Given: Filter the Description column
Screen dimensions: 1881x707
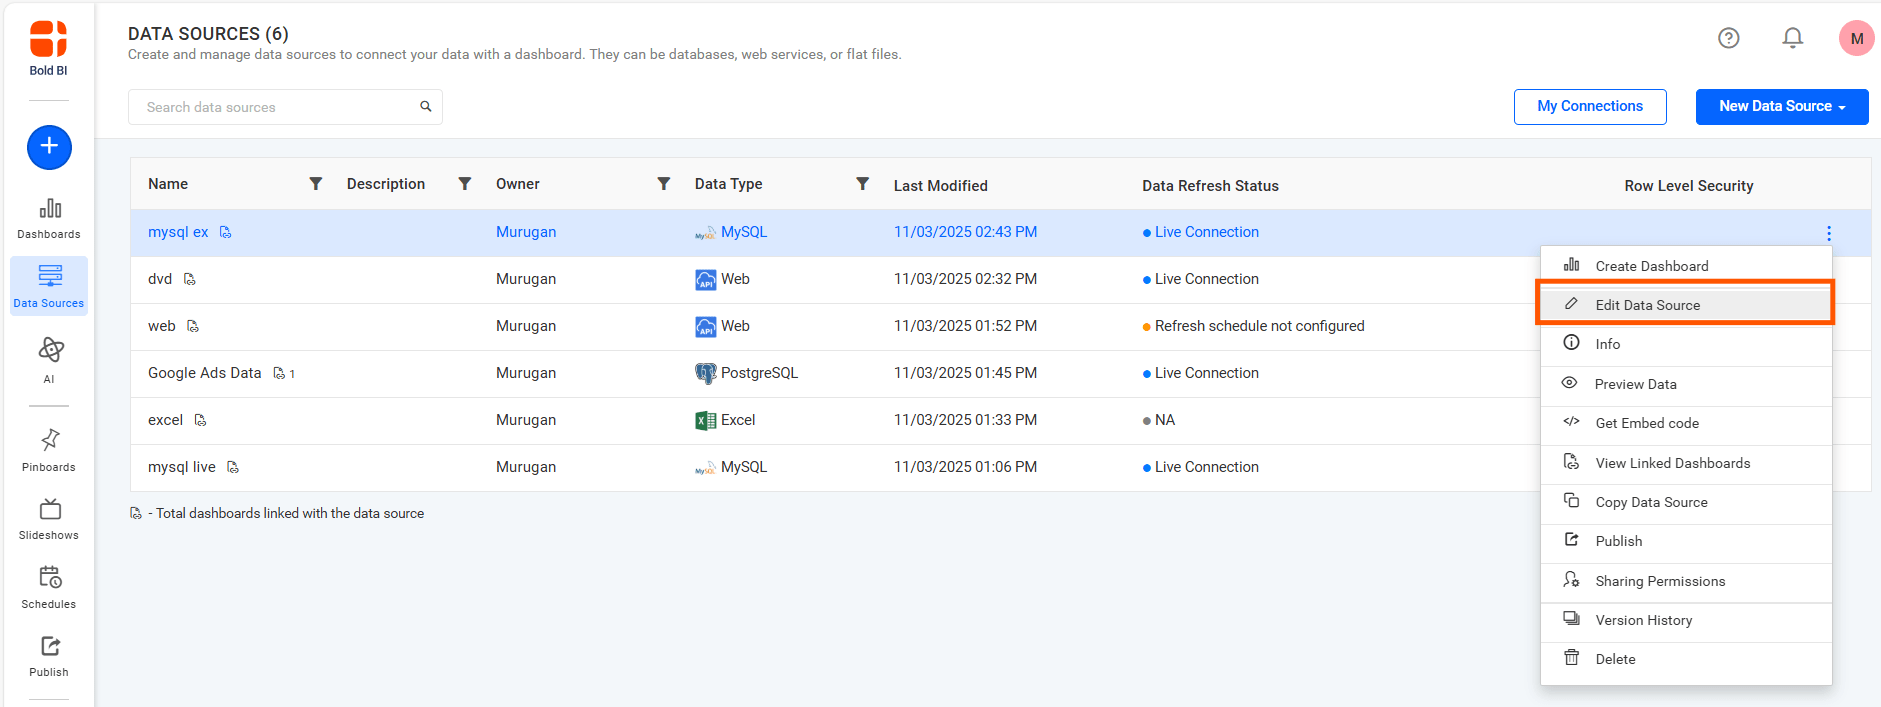Looking at the screenshot, I should click(465, 184).
